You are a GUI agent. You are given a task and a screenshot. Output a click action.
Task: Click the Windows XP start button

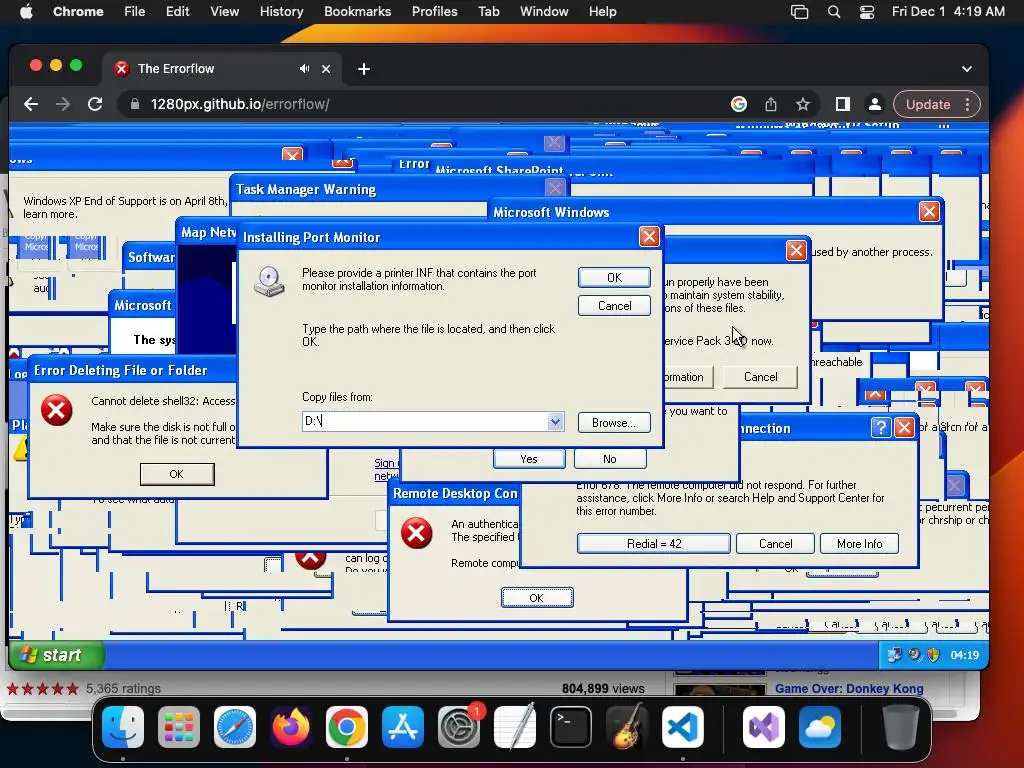tap(57, 655)
